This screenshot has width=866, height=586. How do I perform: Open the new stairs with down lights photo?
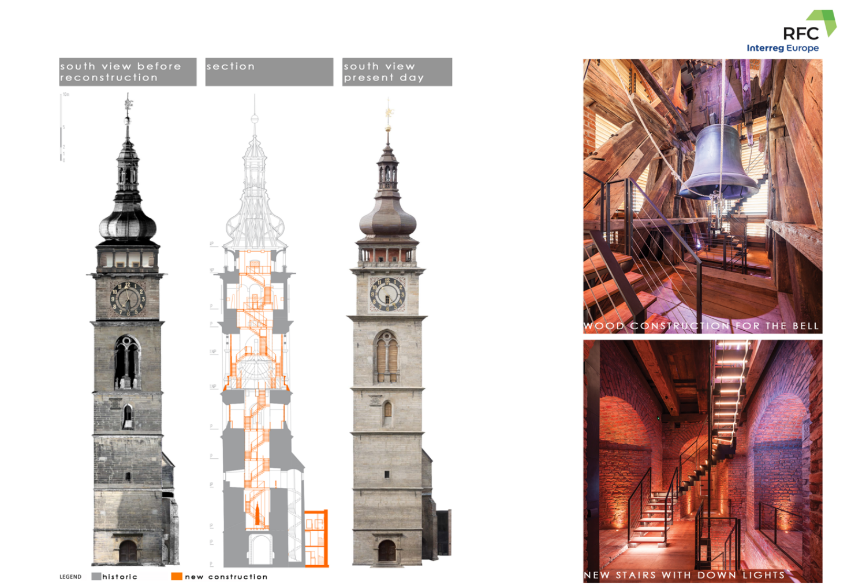coord(702,450)
